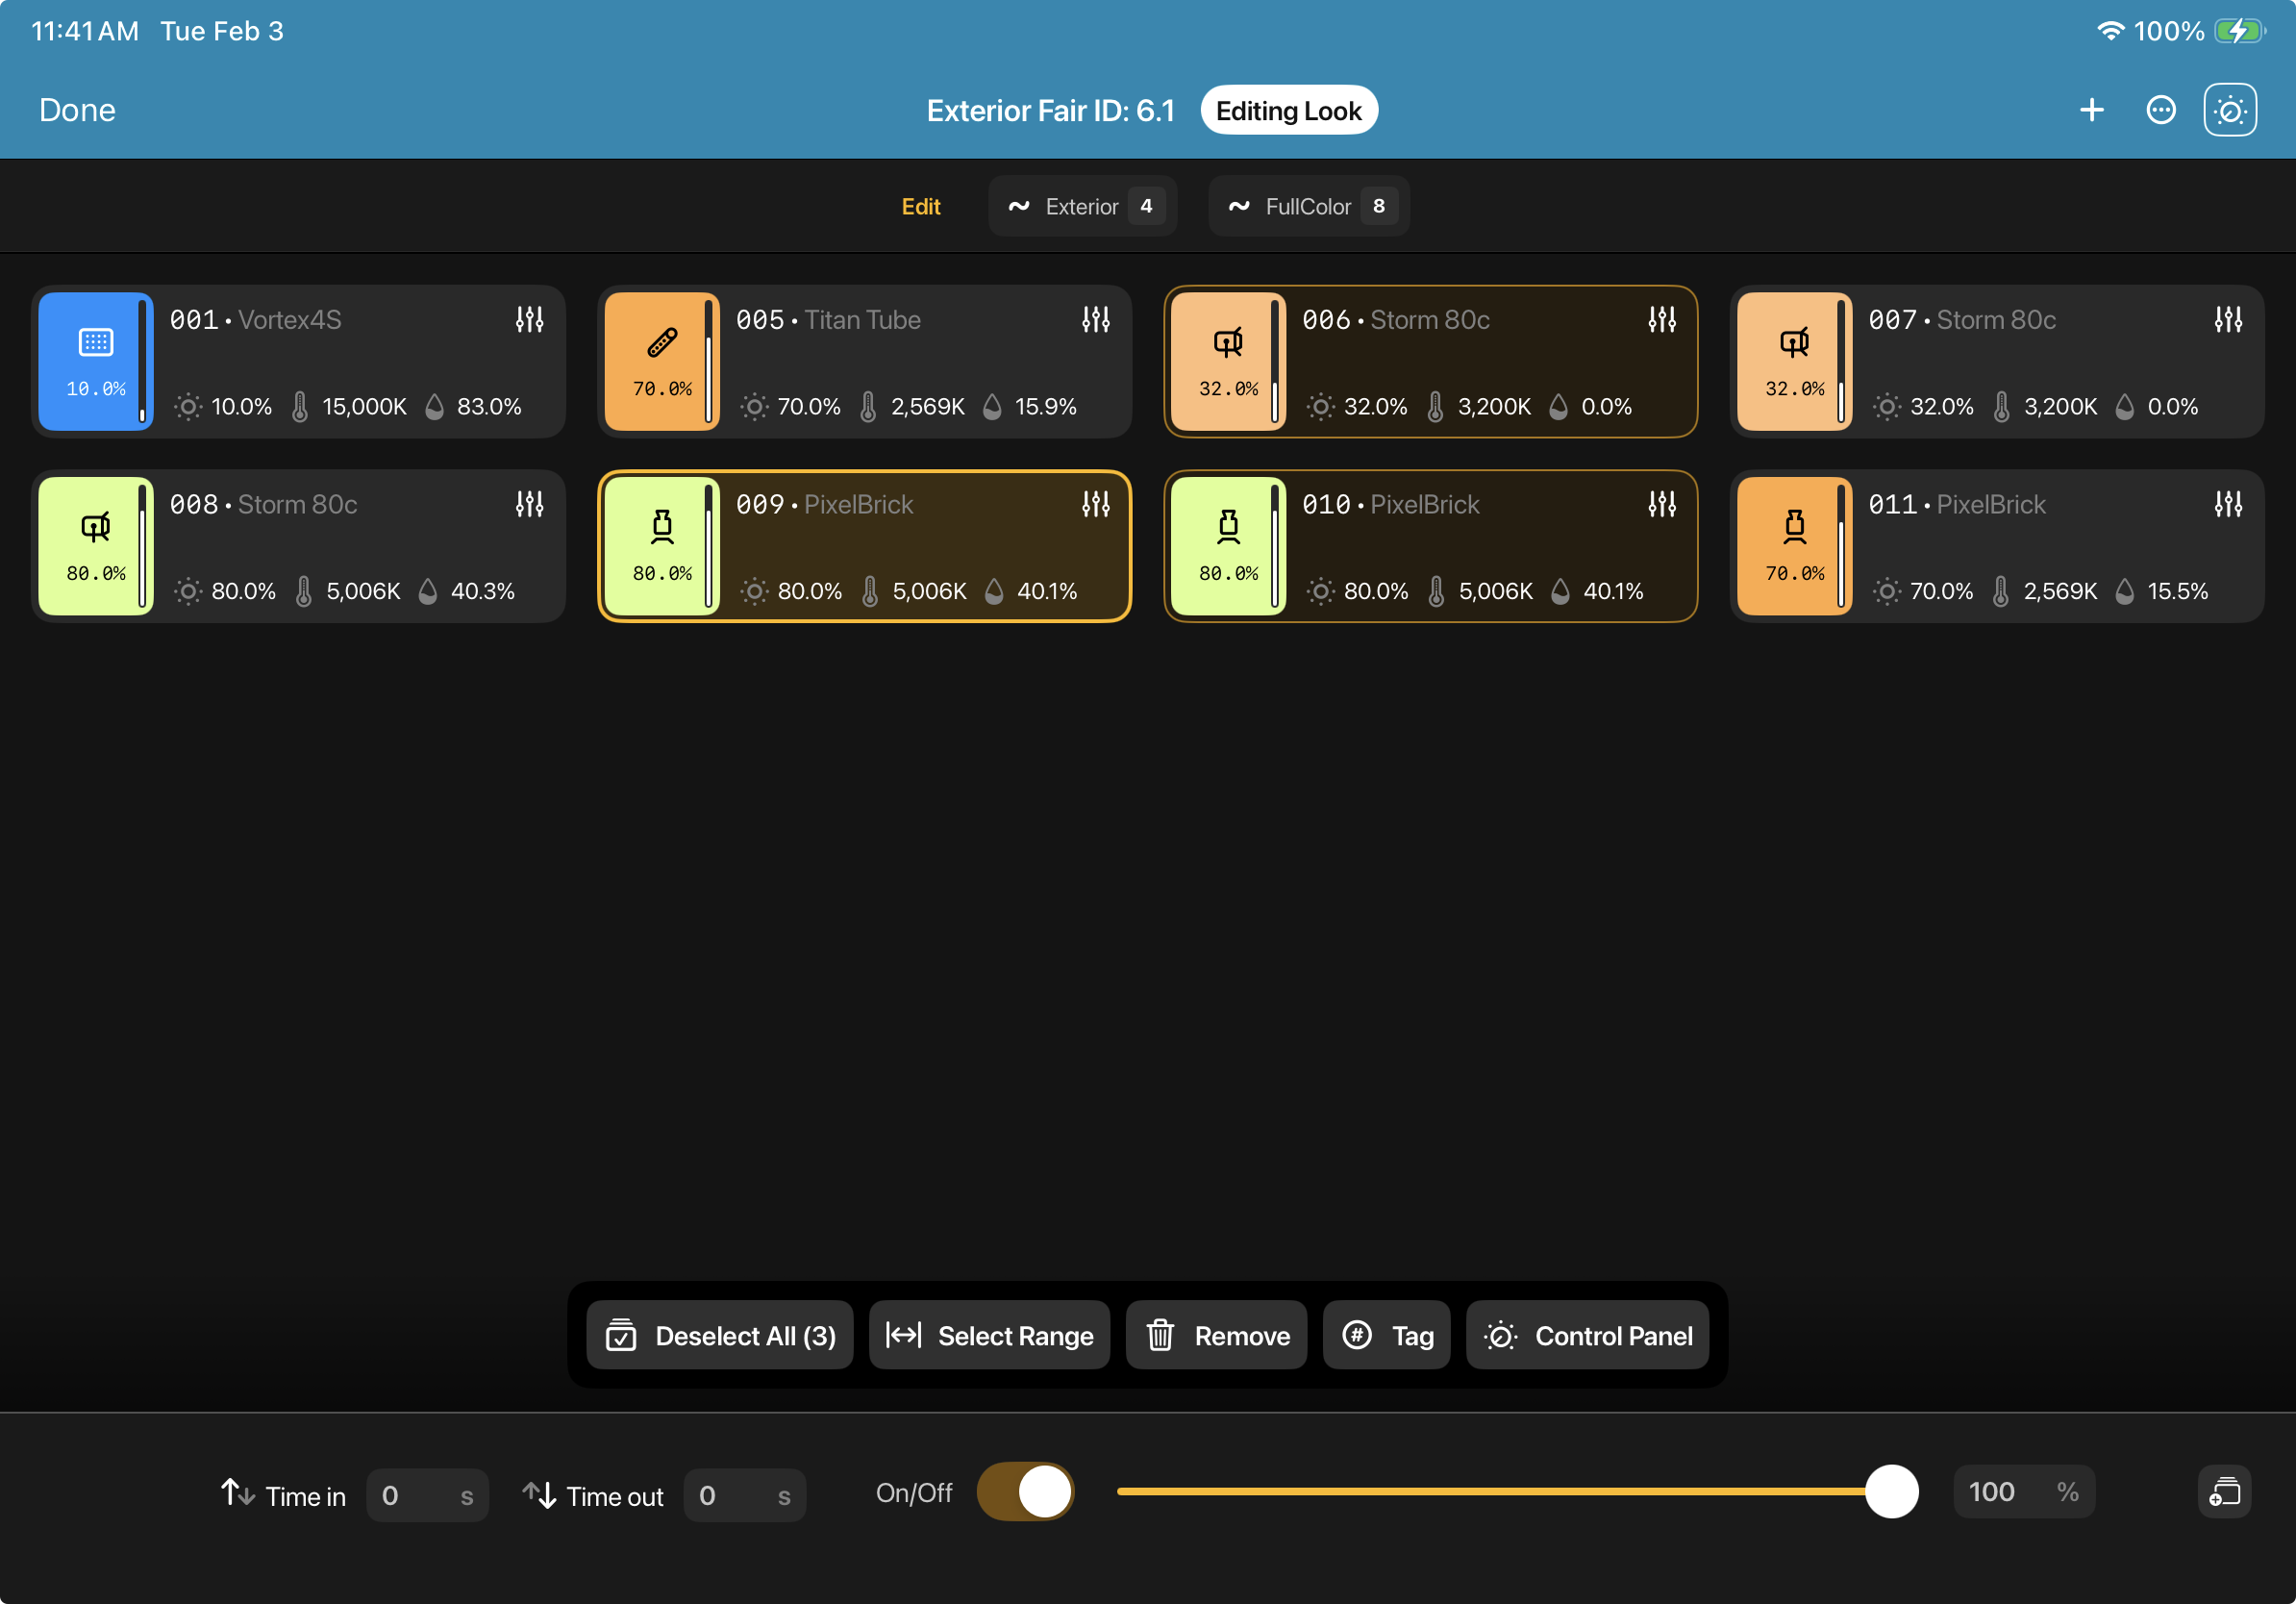Open the Exterior group with 4 fixtures
Image resolution: width=2296 pixels, height=1604 pixels.
pos(1082,207)
